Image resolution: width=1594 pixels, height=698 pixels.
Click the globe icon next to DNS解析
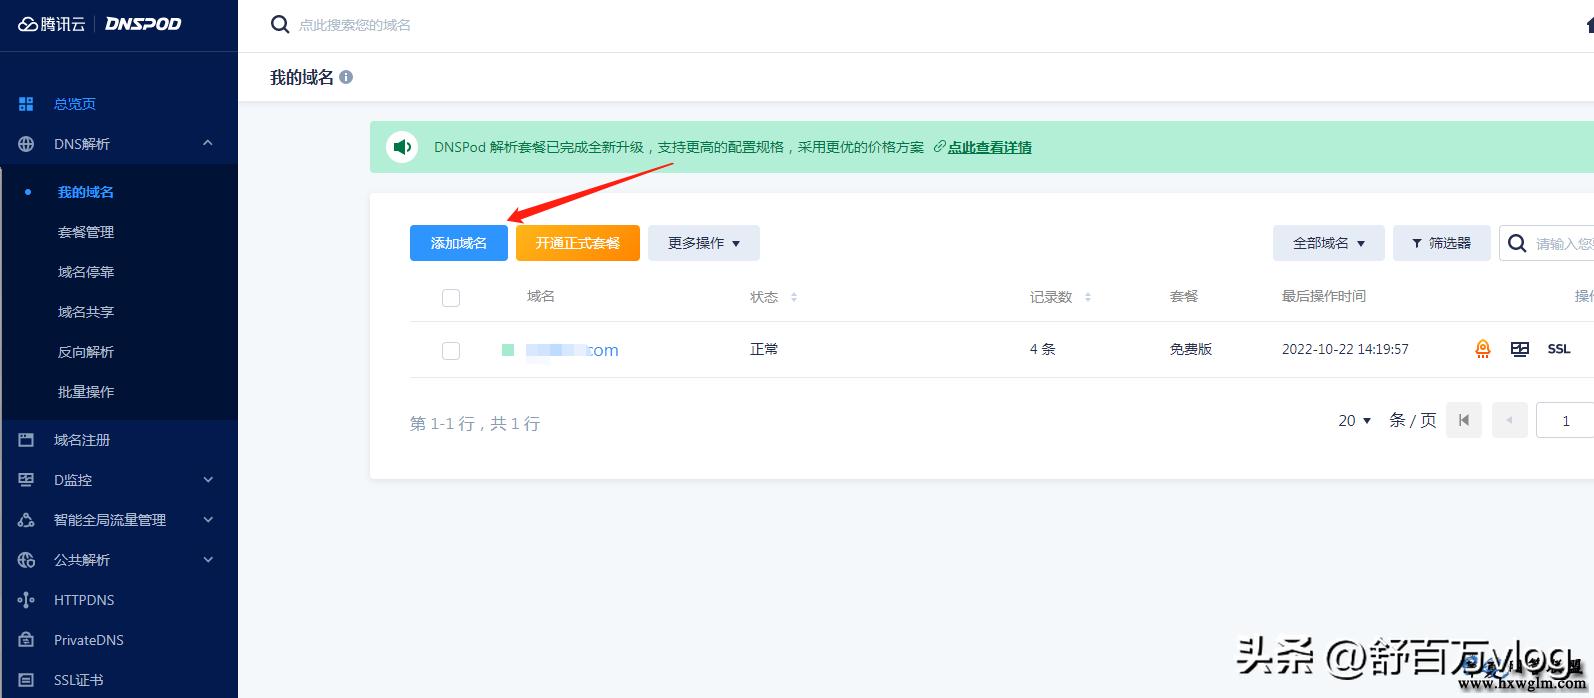(26, 144)
